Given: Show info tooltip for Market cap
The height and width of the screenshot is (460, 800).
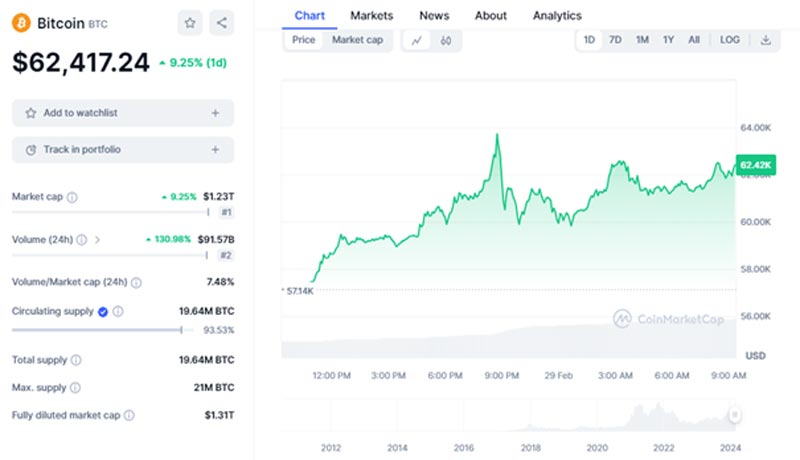Looking at the screenshot, I should [72, 197].
